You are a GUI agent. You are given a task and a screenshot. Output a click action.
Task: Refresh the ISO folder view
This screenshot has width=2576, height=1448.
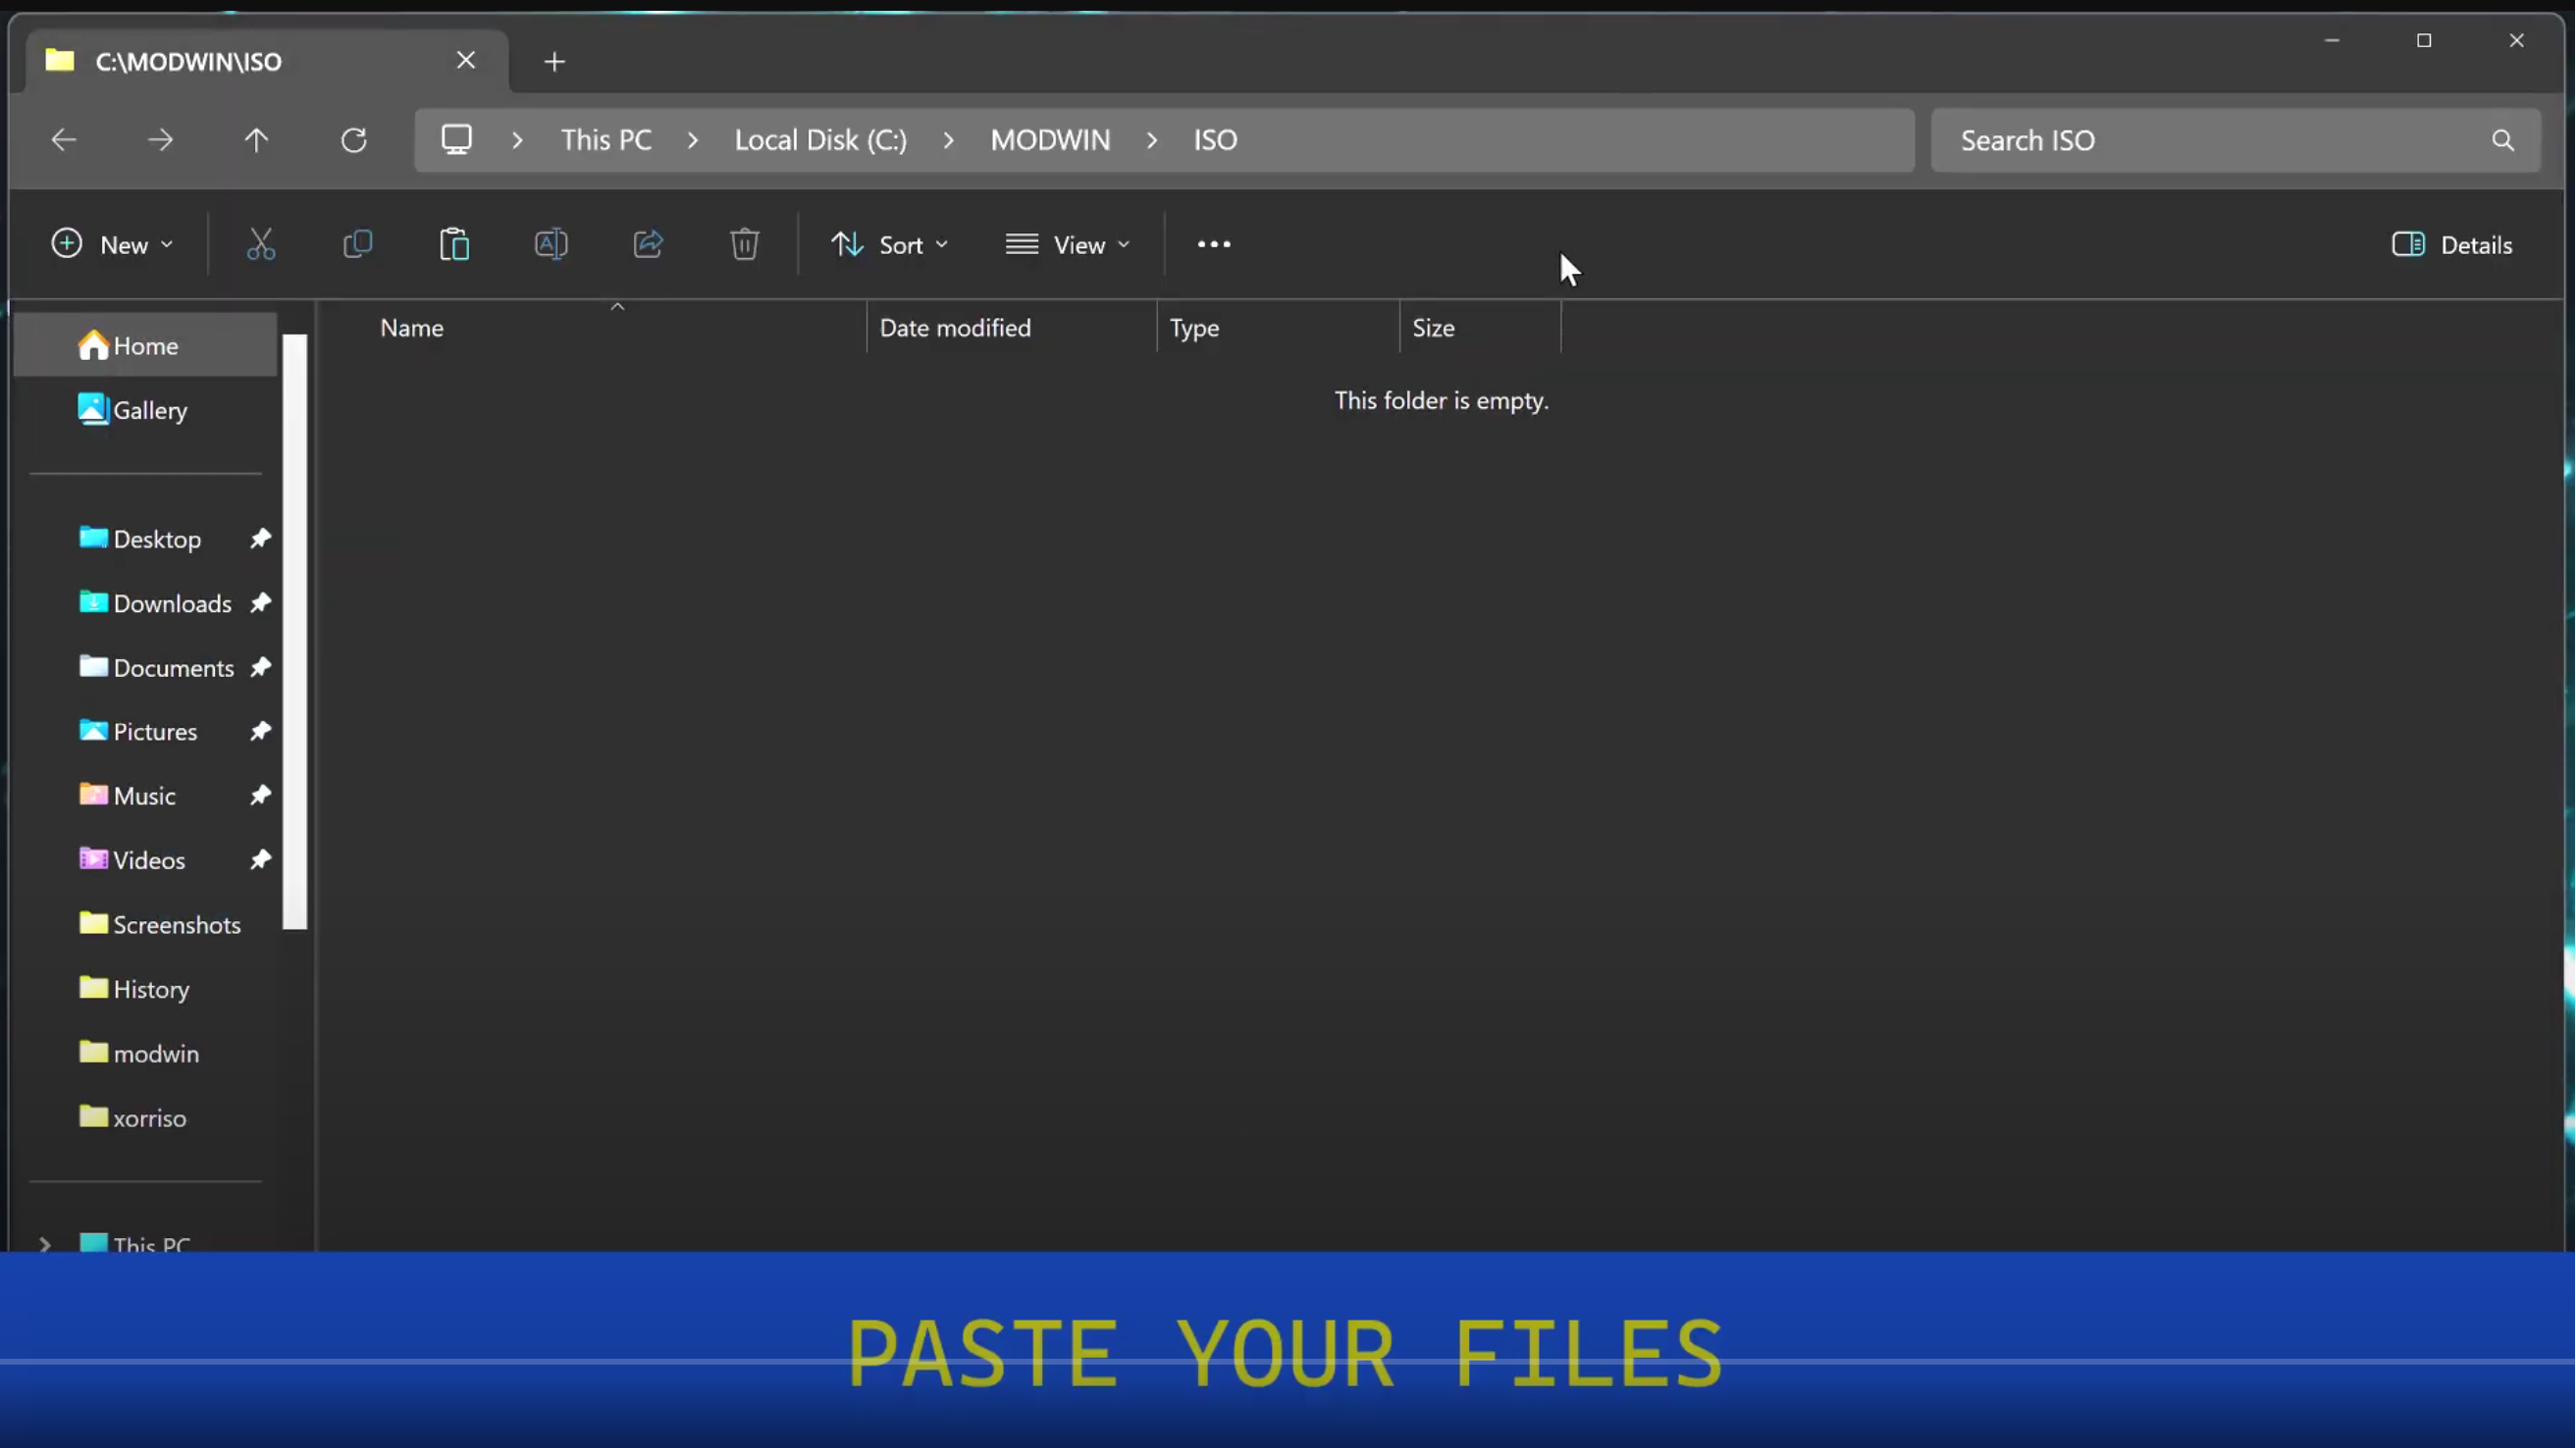pyautogui.click(x=353, y=140)
